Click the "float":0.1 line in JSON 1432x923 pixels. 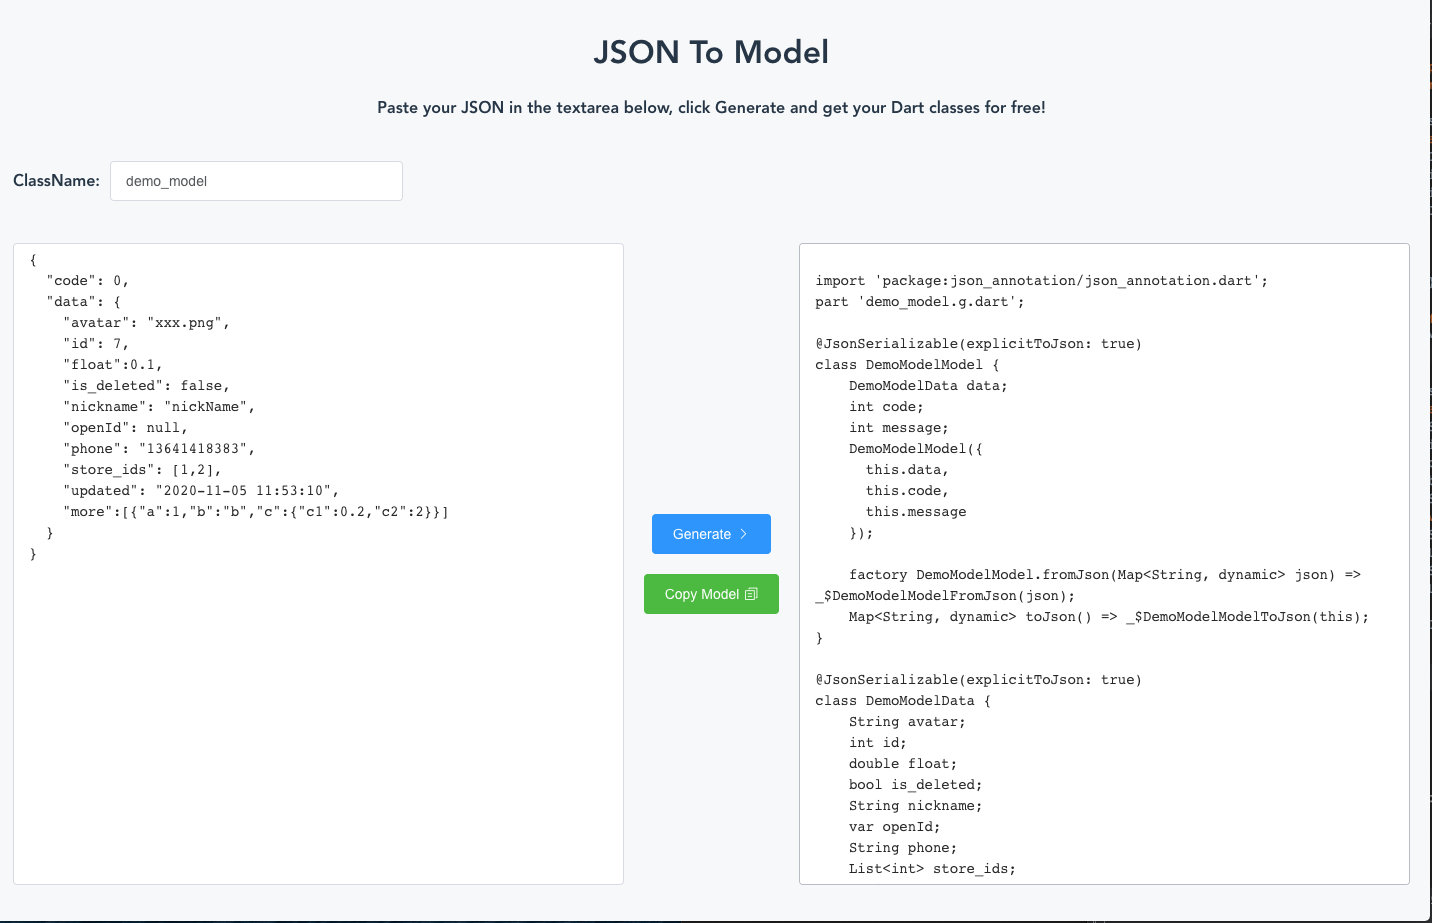tap(113, 365)
